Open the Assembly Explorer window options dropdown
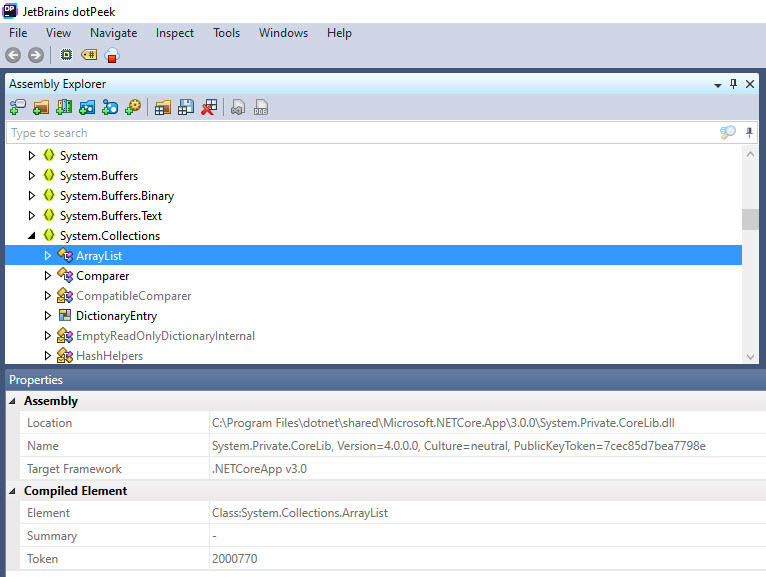The image size is (766, 577). (x=716, y=84)
